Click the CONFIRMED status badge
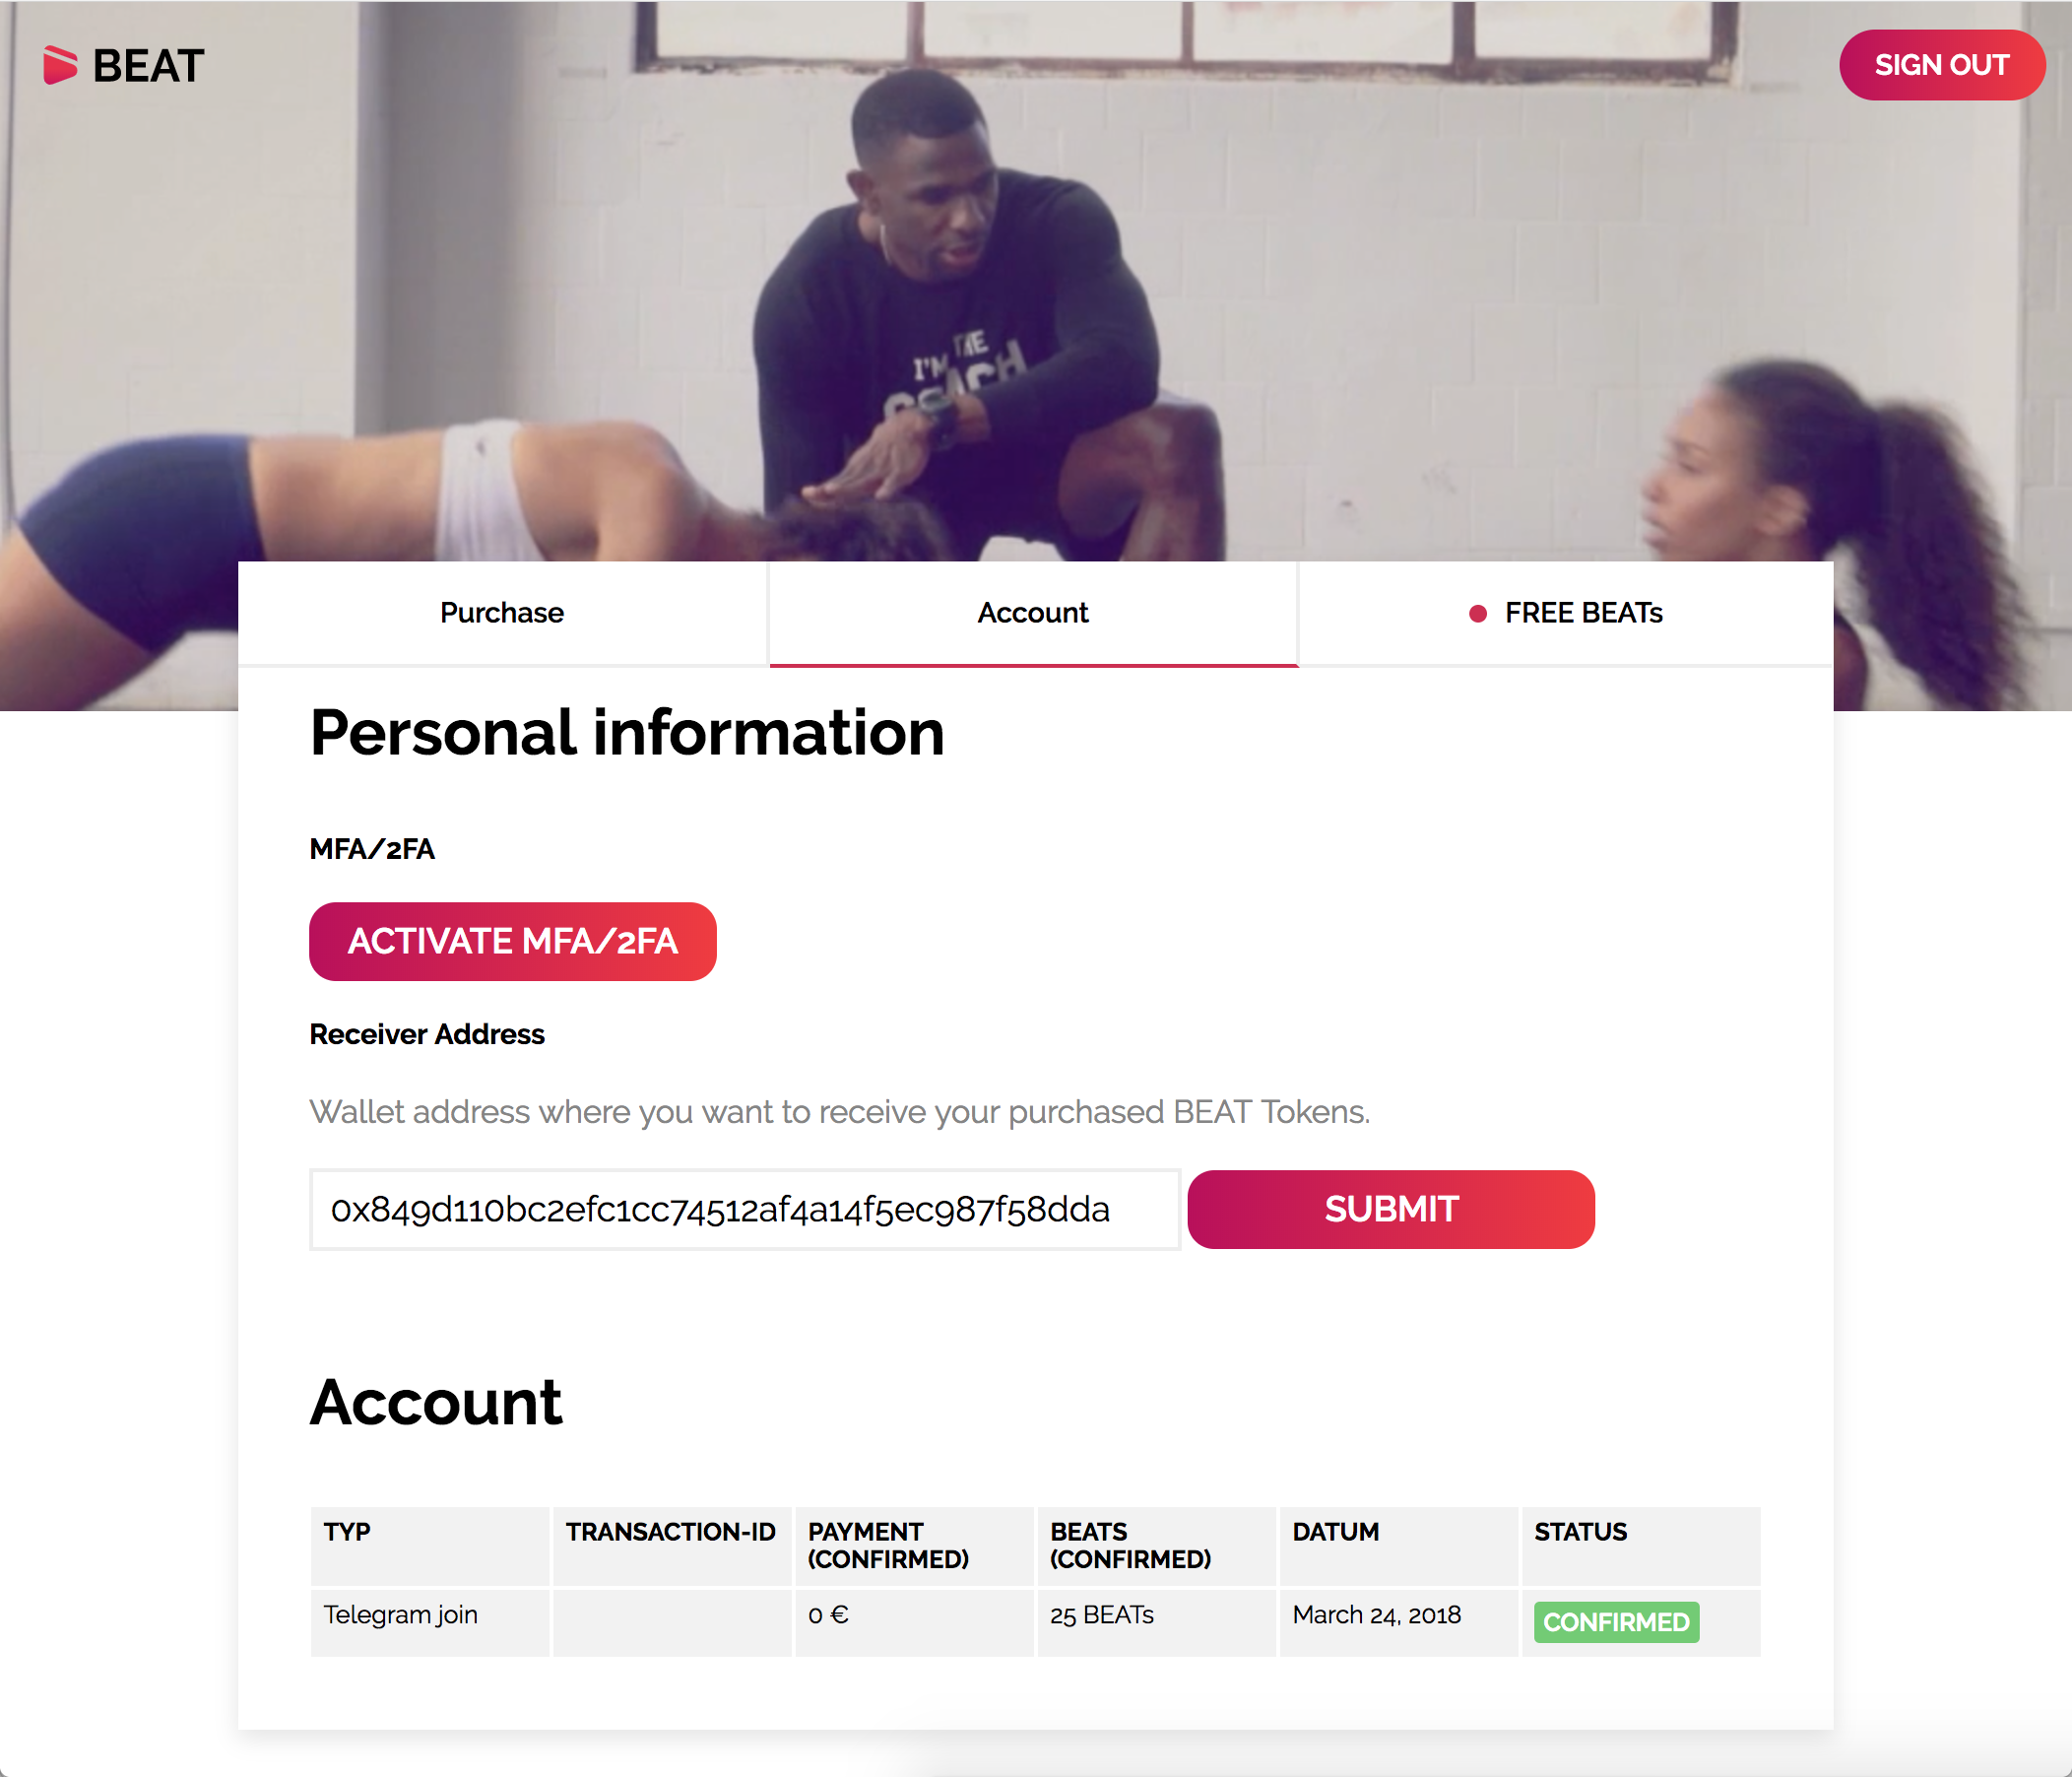Image resolution: width=2072 pixels, height=1777 pixels. pos(1616,1622)
